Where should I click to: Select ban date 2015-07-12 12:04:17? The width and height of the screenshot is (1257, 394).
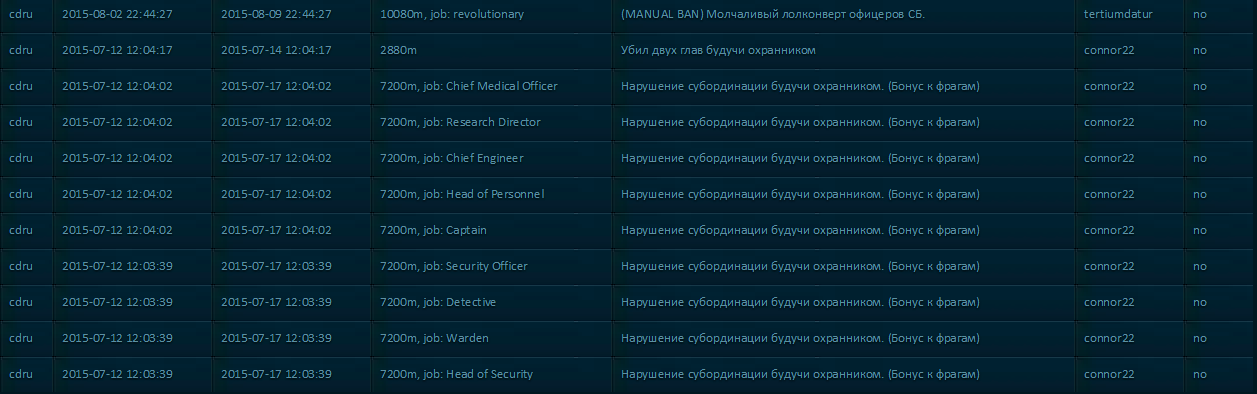pos(117,50)
